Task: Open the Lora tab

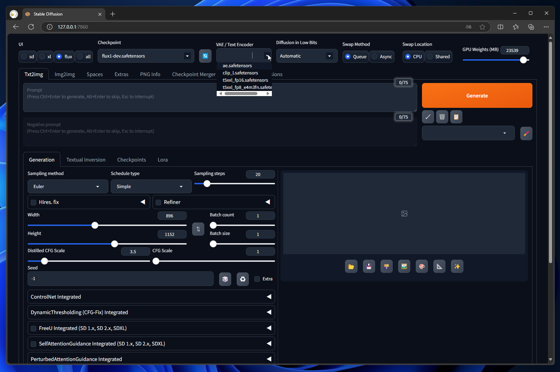Action: coord(163,160)
